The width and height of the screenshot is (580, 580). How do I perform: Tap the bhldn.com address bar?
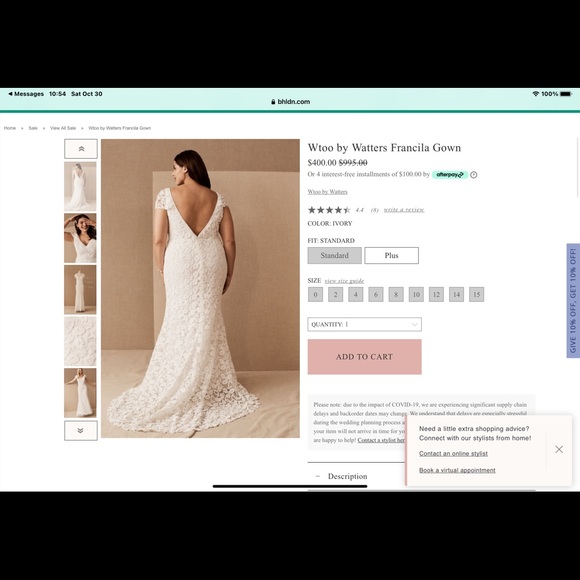(x=290, y=102)
